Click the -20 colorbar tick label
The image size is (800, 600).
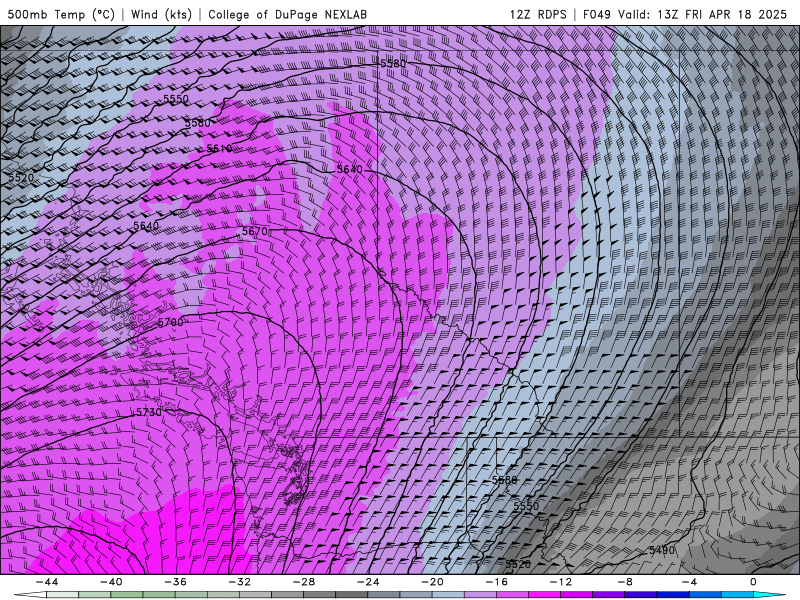[x=433, y=582]
